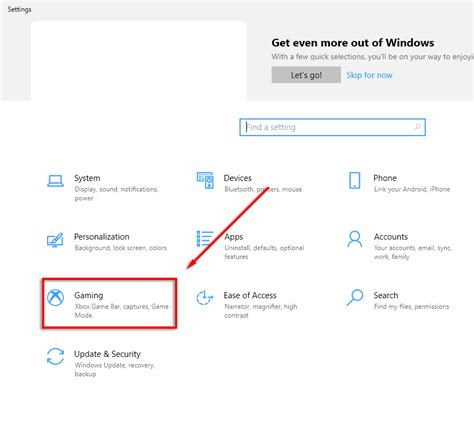Click the Update & Security refresh icon
The image size is (474, 446).
55,356
